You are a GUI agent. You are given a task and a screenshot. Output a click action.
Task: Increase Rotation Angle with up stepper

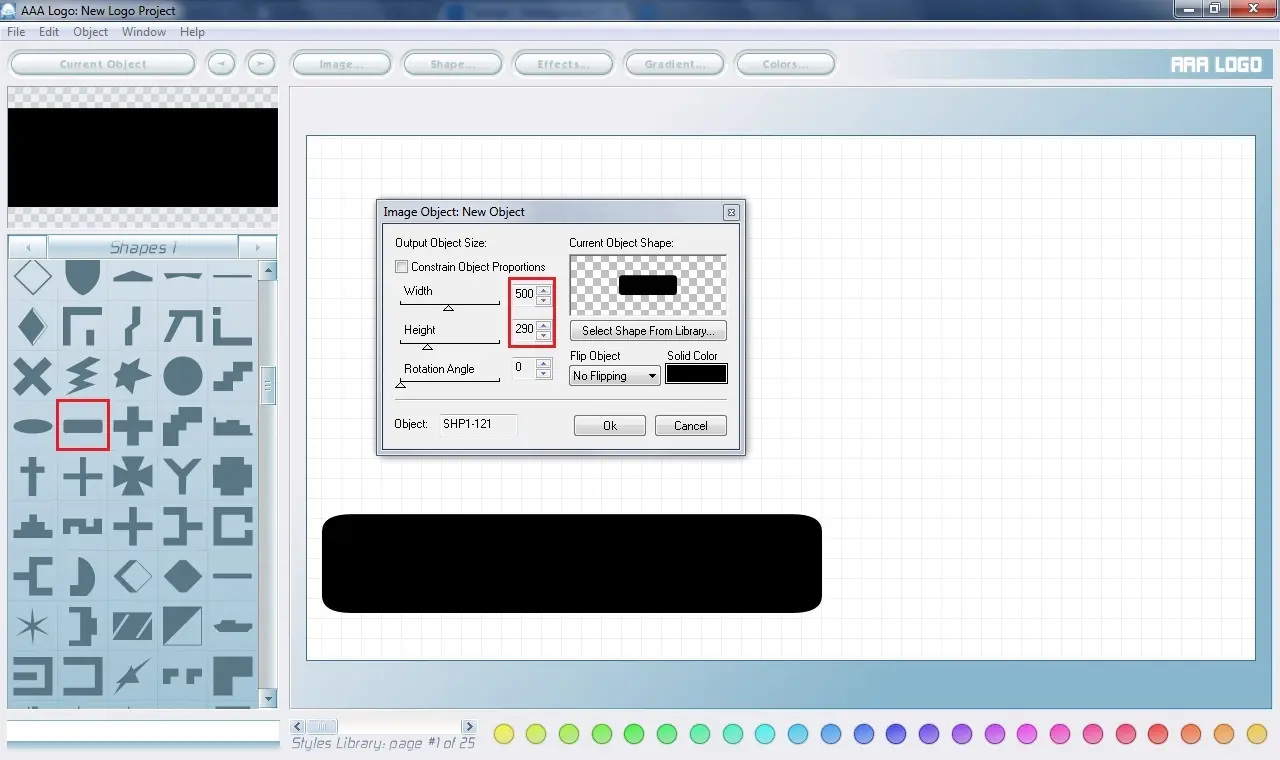coord(544,364)
